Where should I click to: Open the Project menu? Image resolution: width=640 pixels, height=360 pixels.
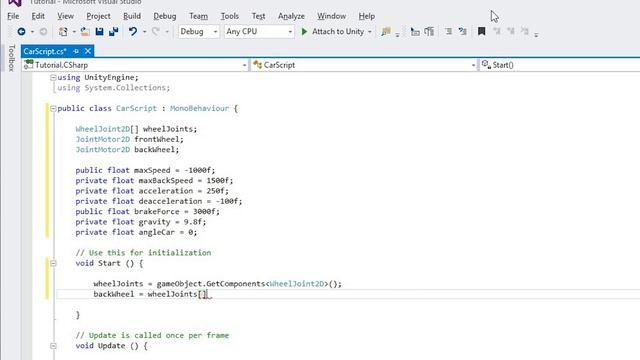point(98,16)
